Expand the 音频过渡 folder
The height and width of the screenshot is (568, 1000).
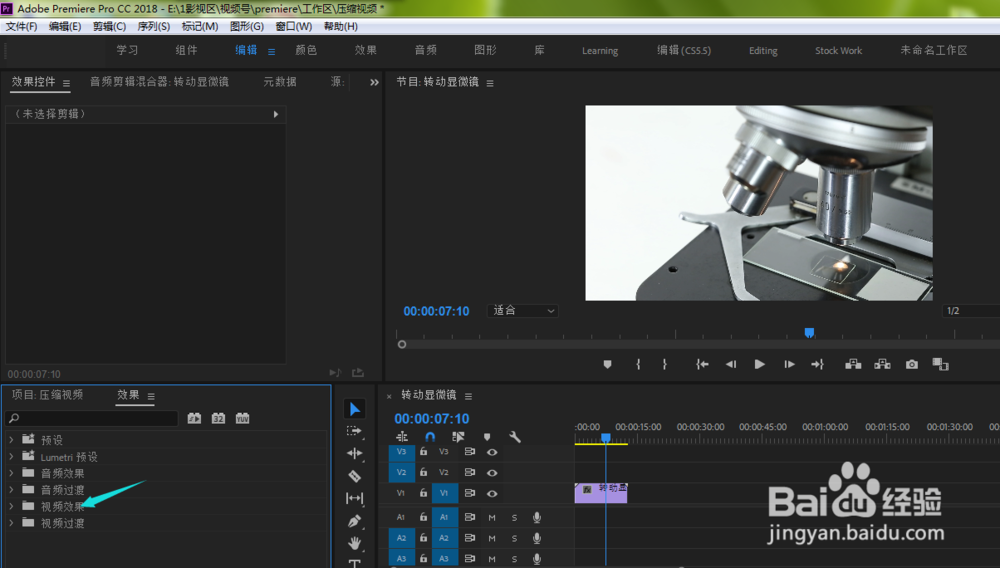pos(11,490)
